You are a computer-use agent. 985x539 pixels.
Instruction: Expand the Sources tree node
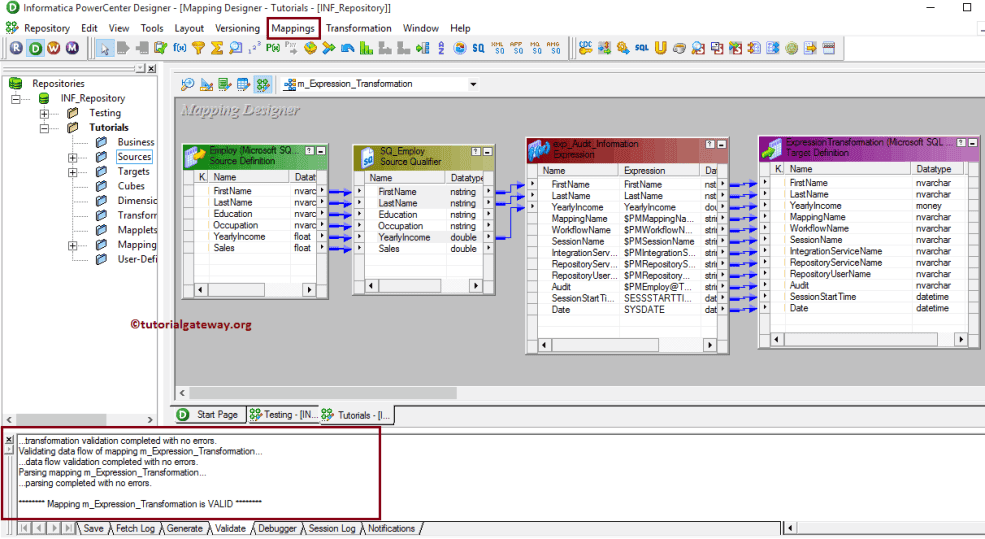(x=73, y=158)
